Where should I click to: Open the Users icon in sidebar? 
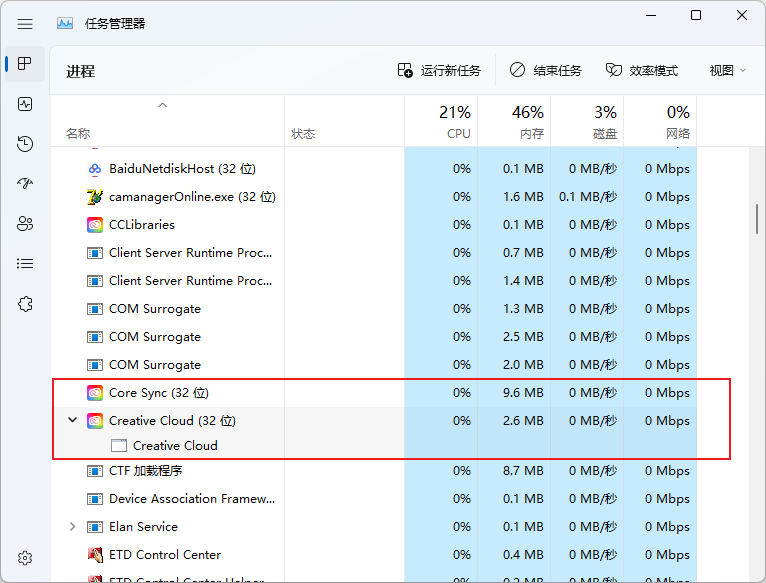25,224
